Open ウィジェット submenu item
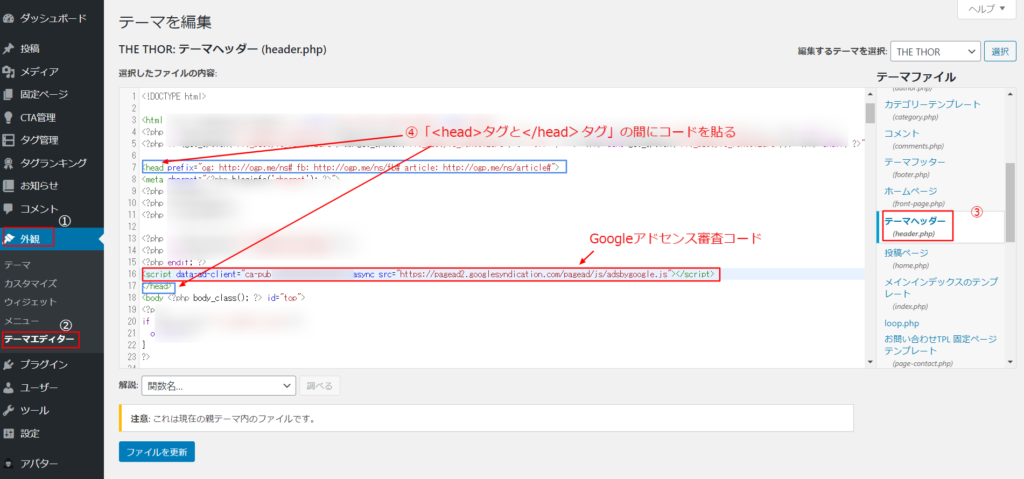The height and width of the screenshot is (479, 1024). [x=30, y=302]
